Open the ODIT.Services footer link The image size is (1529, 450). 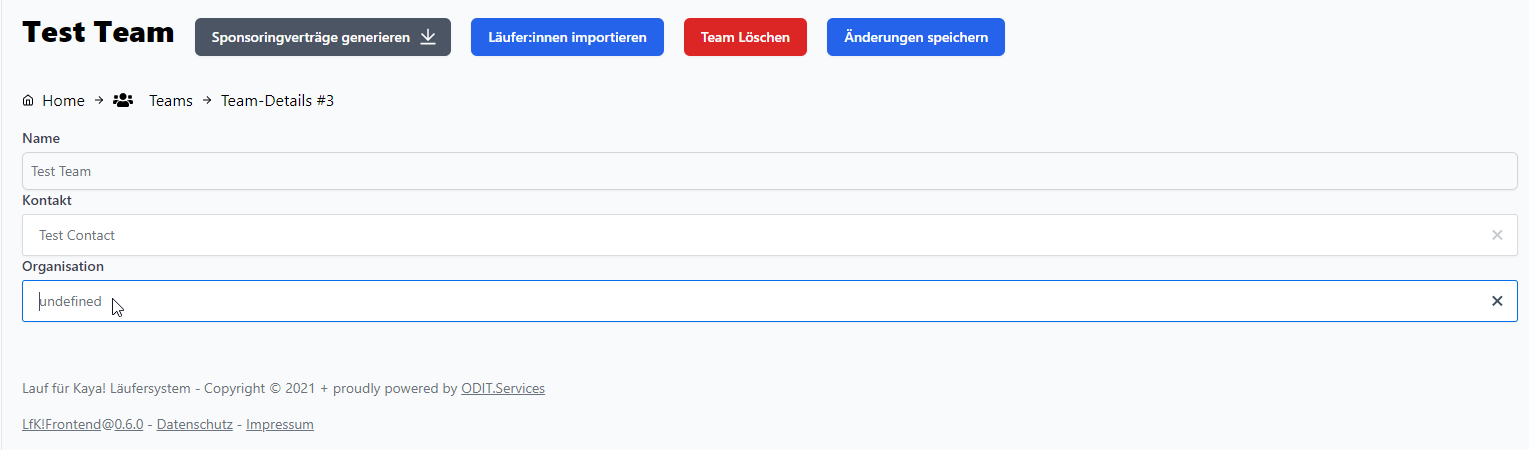(x=503, y=388)
